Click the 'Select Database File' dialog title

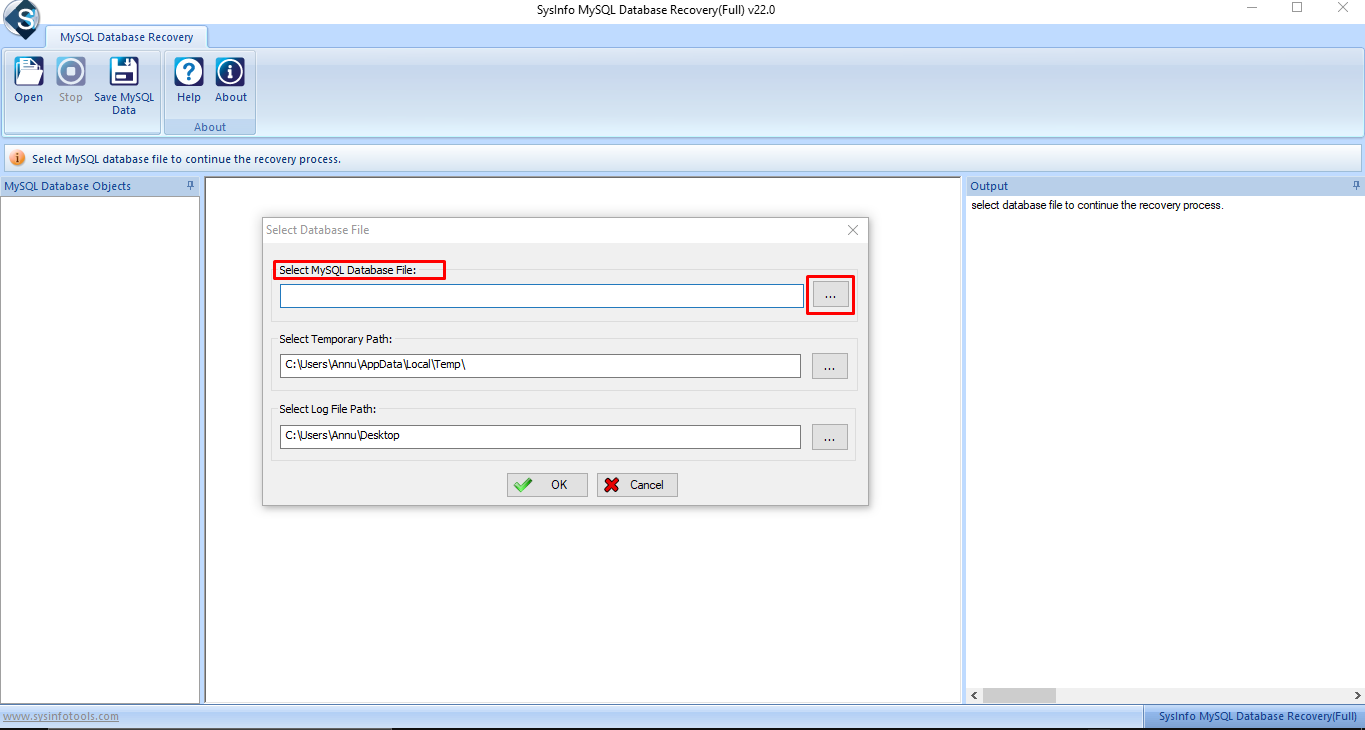point(317,230)
